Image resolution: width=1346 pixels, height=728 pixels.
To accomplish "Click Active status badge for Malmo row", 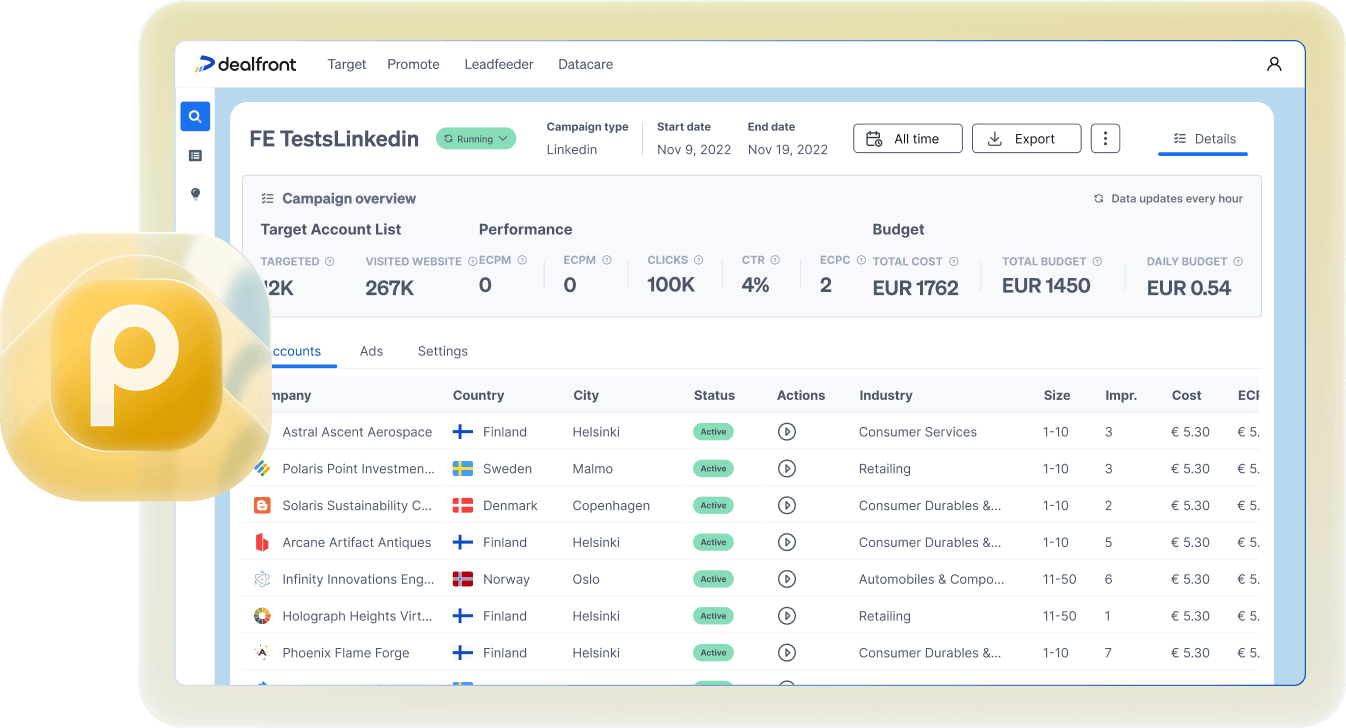I will pos(713,468).
